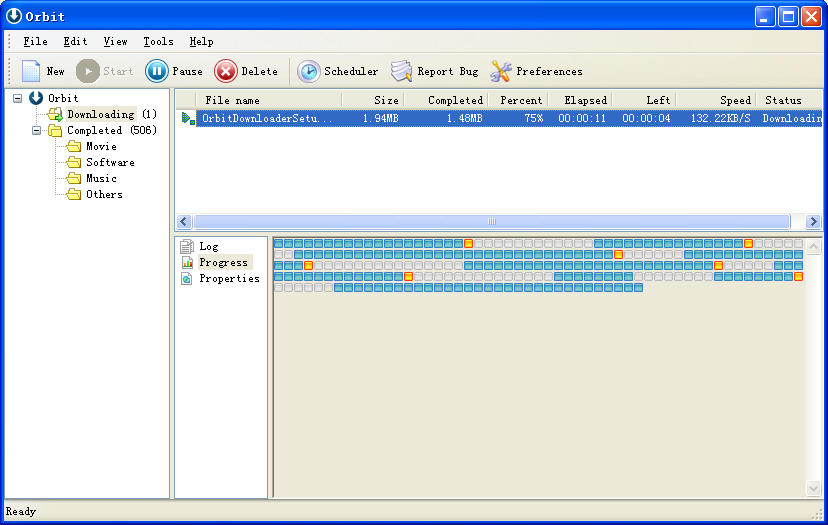Collapse the Orbit root tree node

pyautogui.click(x=18, y=98)
